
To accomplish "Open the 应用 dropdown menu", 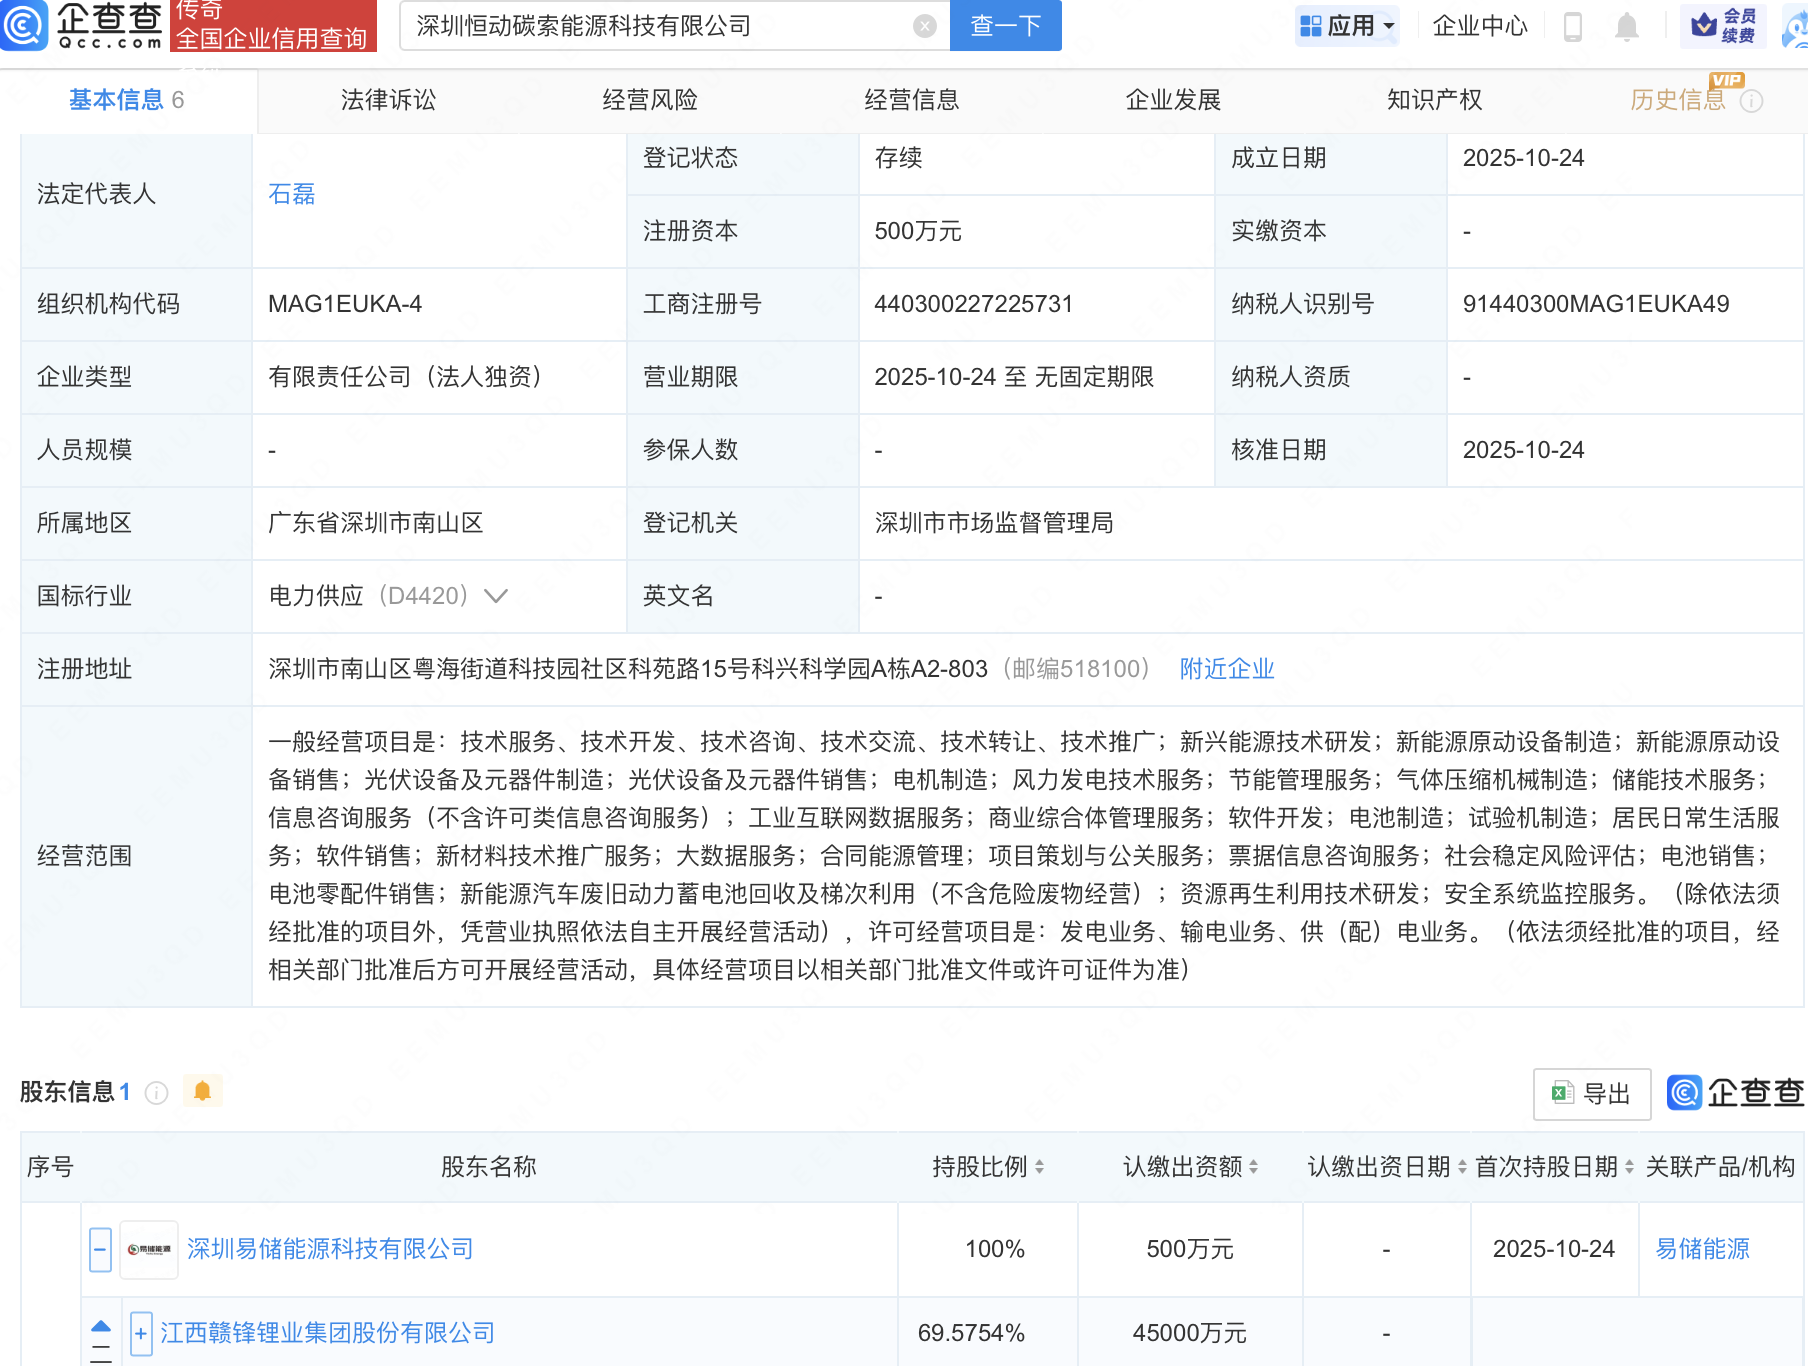I will point(1347,26).
